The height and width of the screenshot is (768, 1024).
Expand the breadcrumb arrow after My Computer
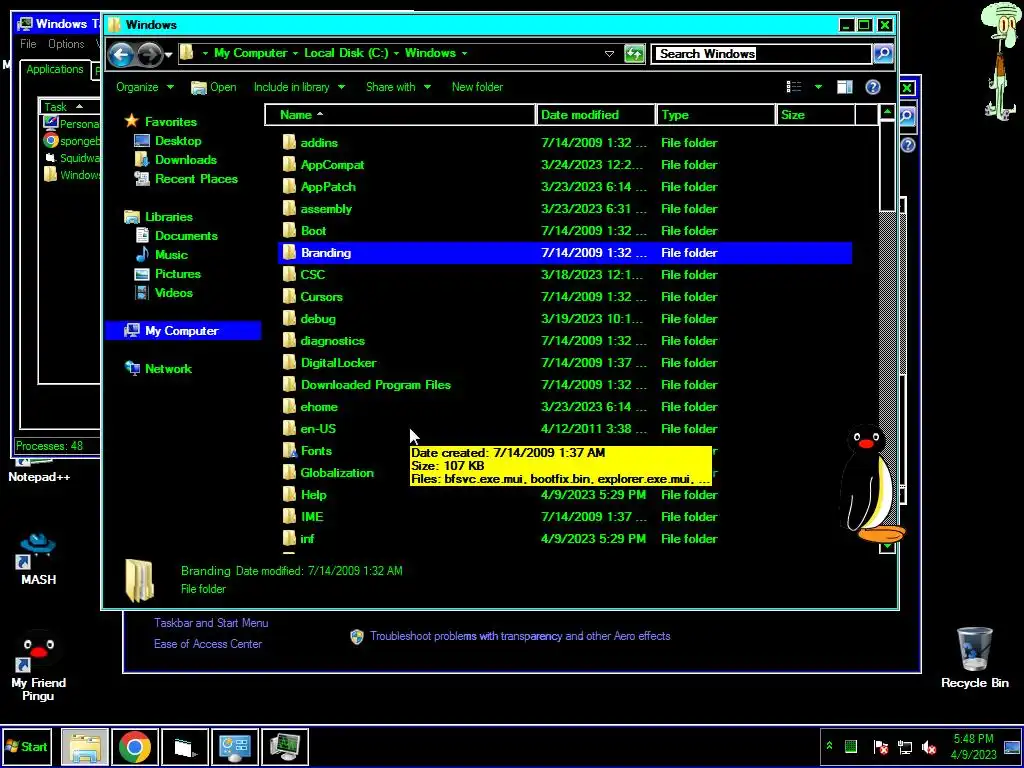(x=295, y=53)
